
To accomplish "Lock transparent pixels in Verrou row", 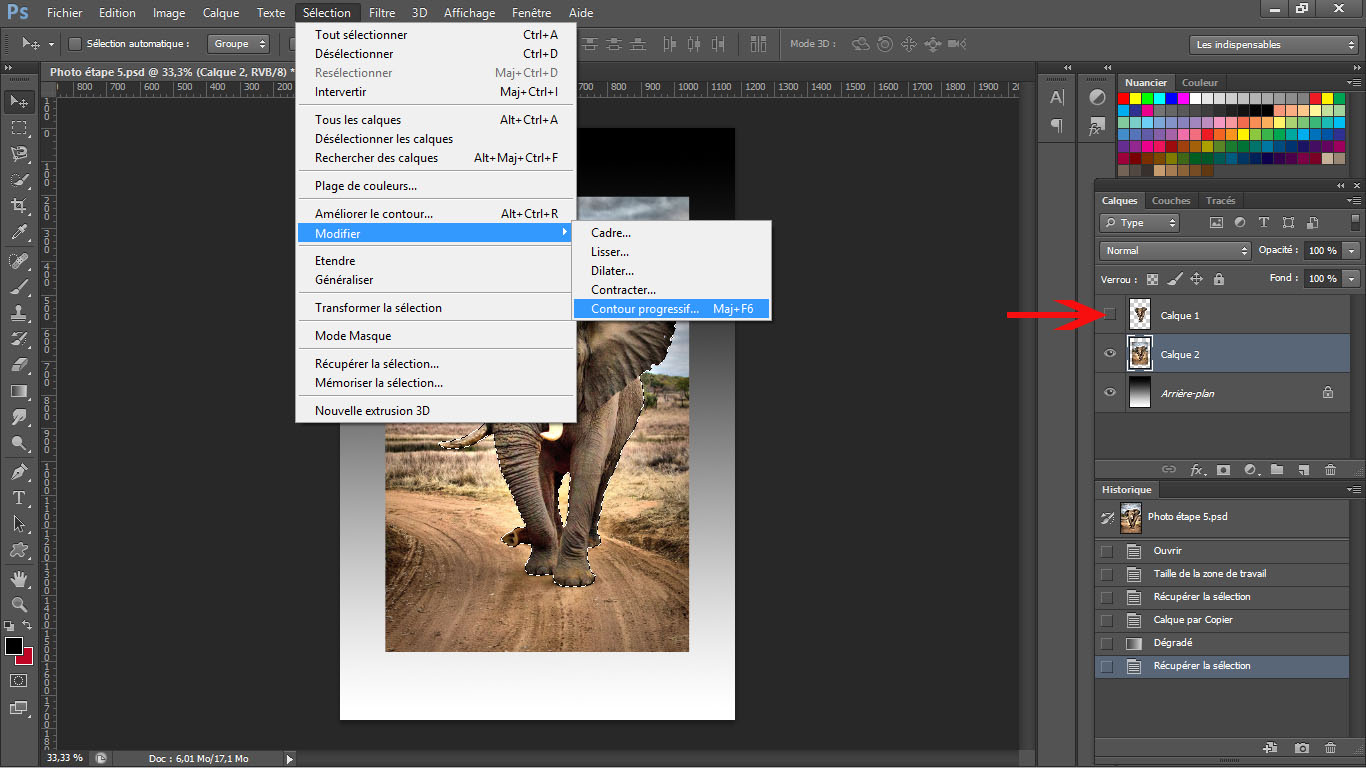I will coord(1152,279).
